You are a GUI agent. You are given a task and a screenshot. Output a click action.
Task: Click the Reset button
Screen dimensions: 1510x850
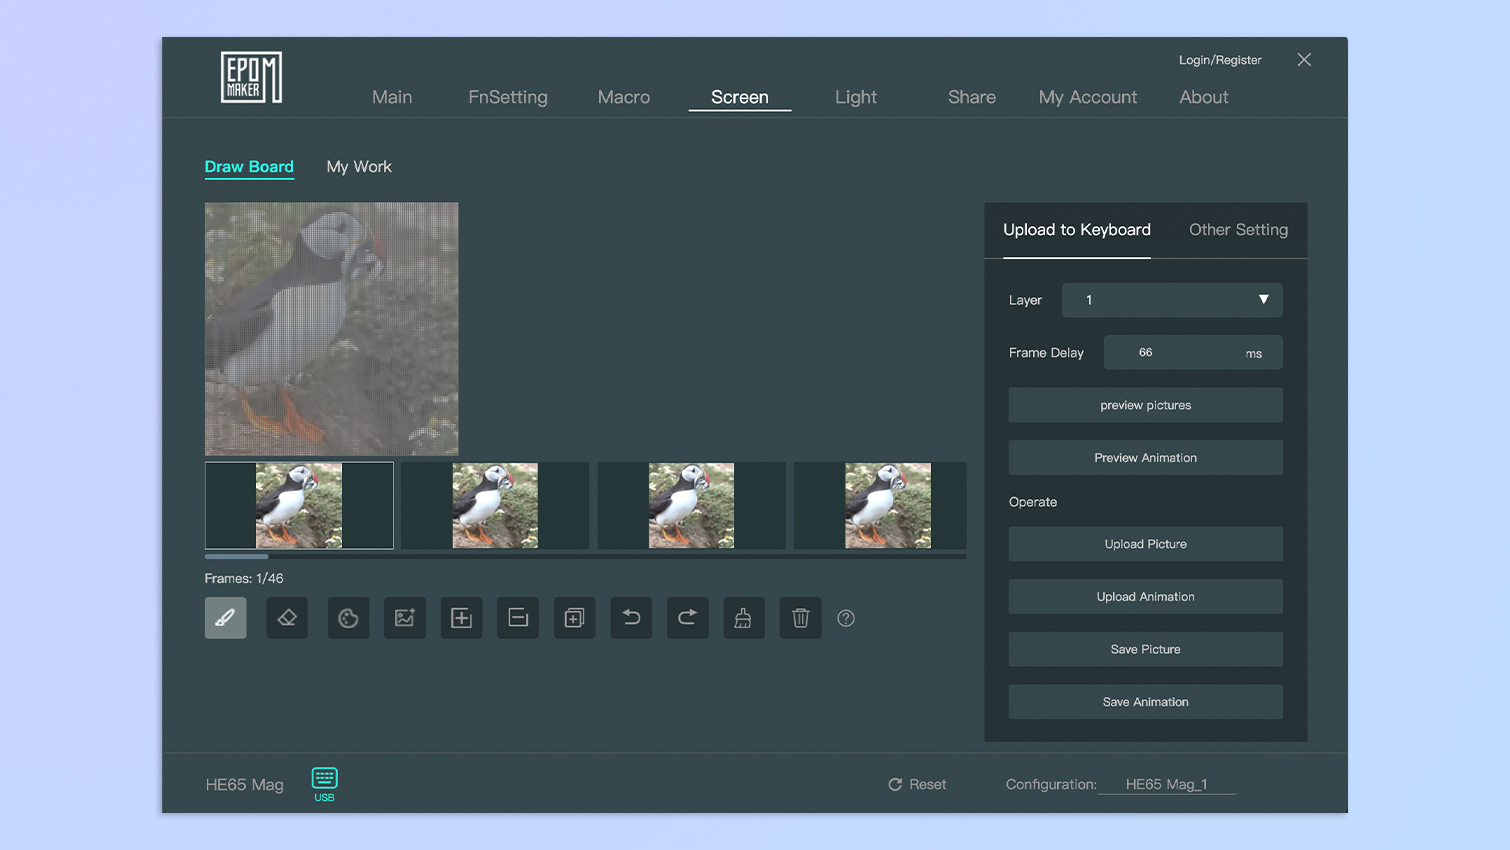tap(917, 784)
